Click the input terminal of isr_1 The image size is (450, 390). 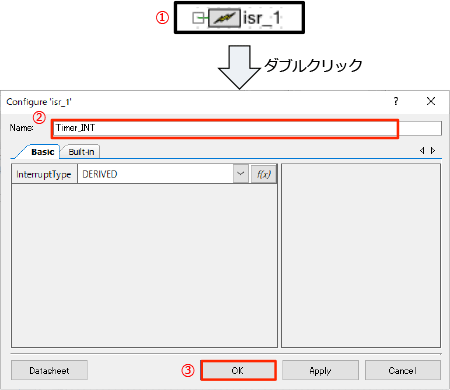198,18
